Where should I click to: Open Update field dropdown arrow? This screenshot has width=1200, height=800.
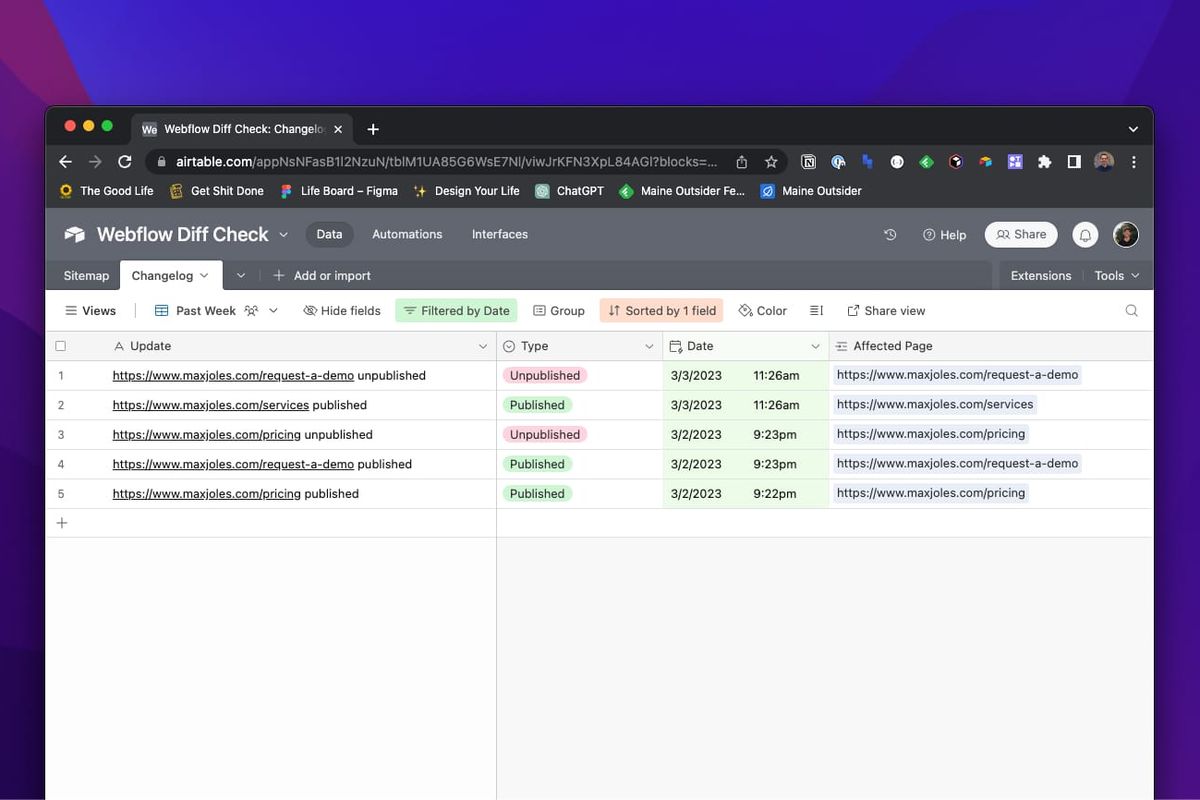point(483,346)
